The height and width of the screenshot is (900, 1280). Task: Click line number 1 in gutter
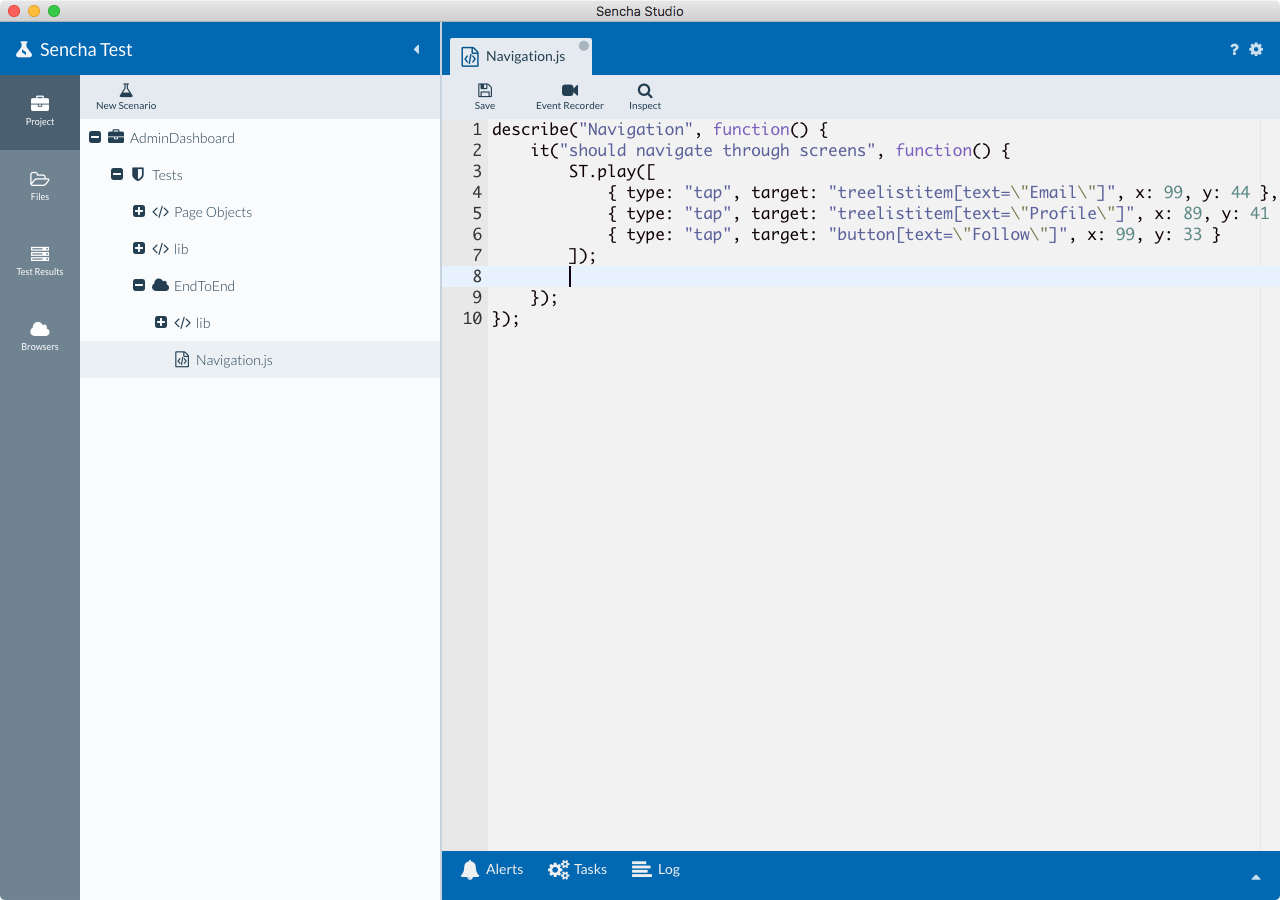[477, 130]
